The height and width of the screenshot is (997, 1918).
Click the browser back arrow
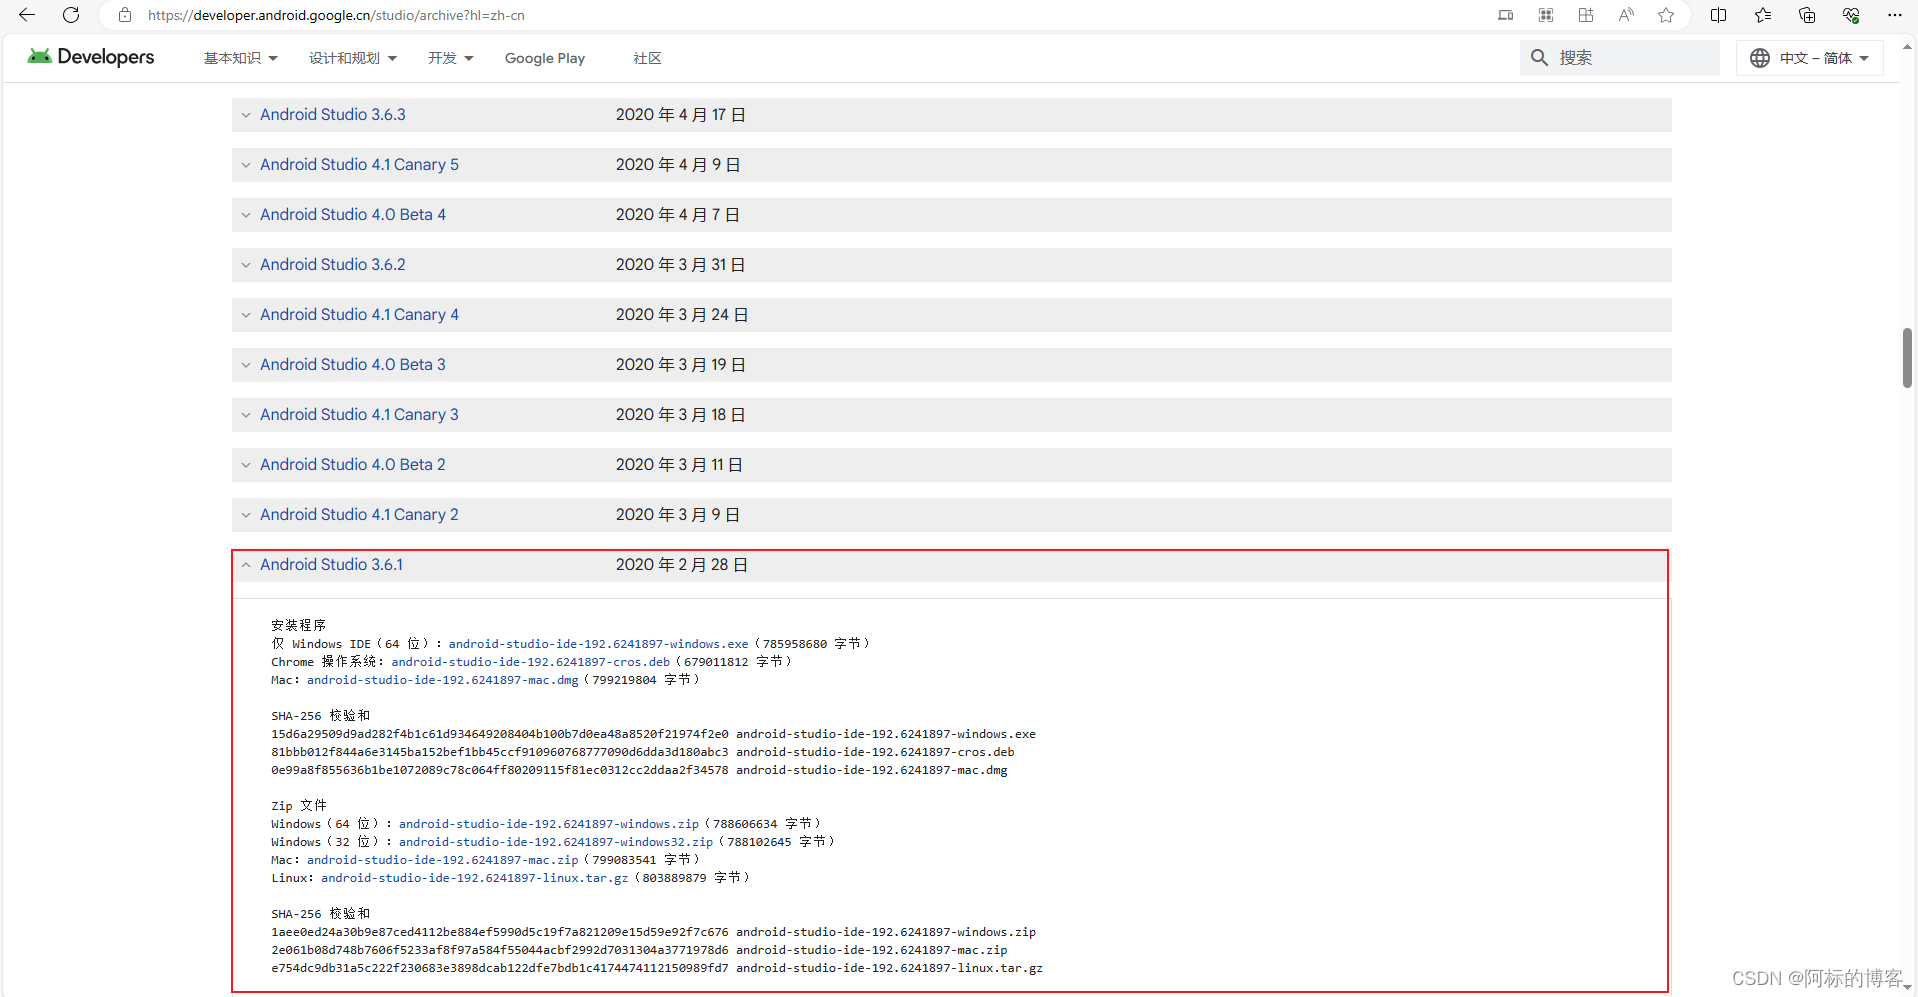coord(27,15)
